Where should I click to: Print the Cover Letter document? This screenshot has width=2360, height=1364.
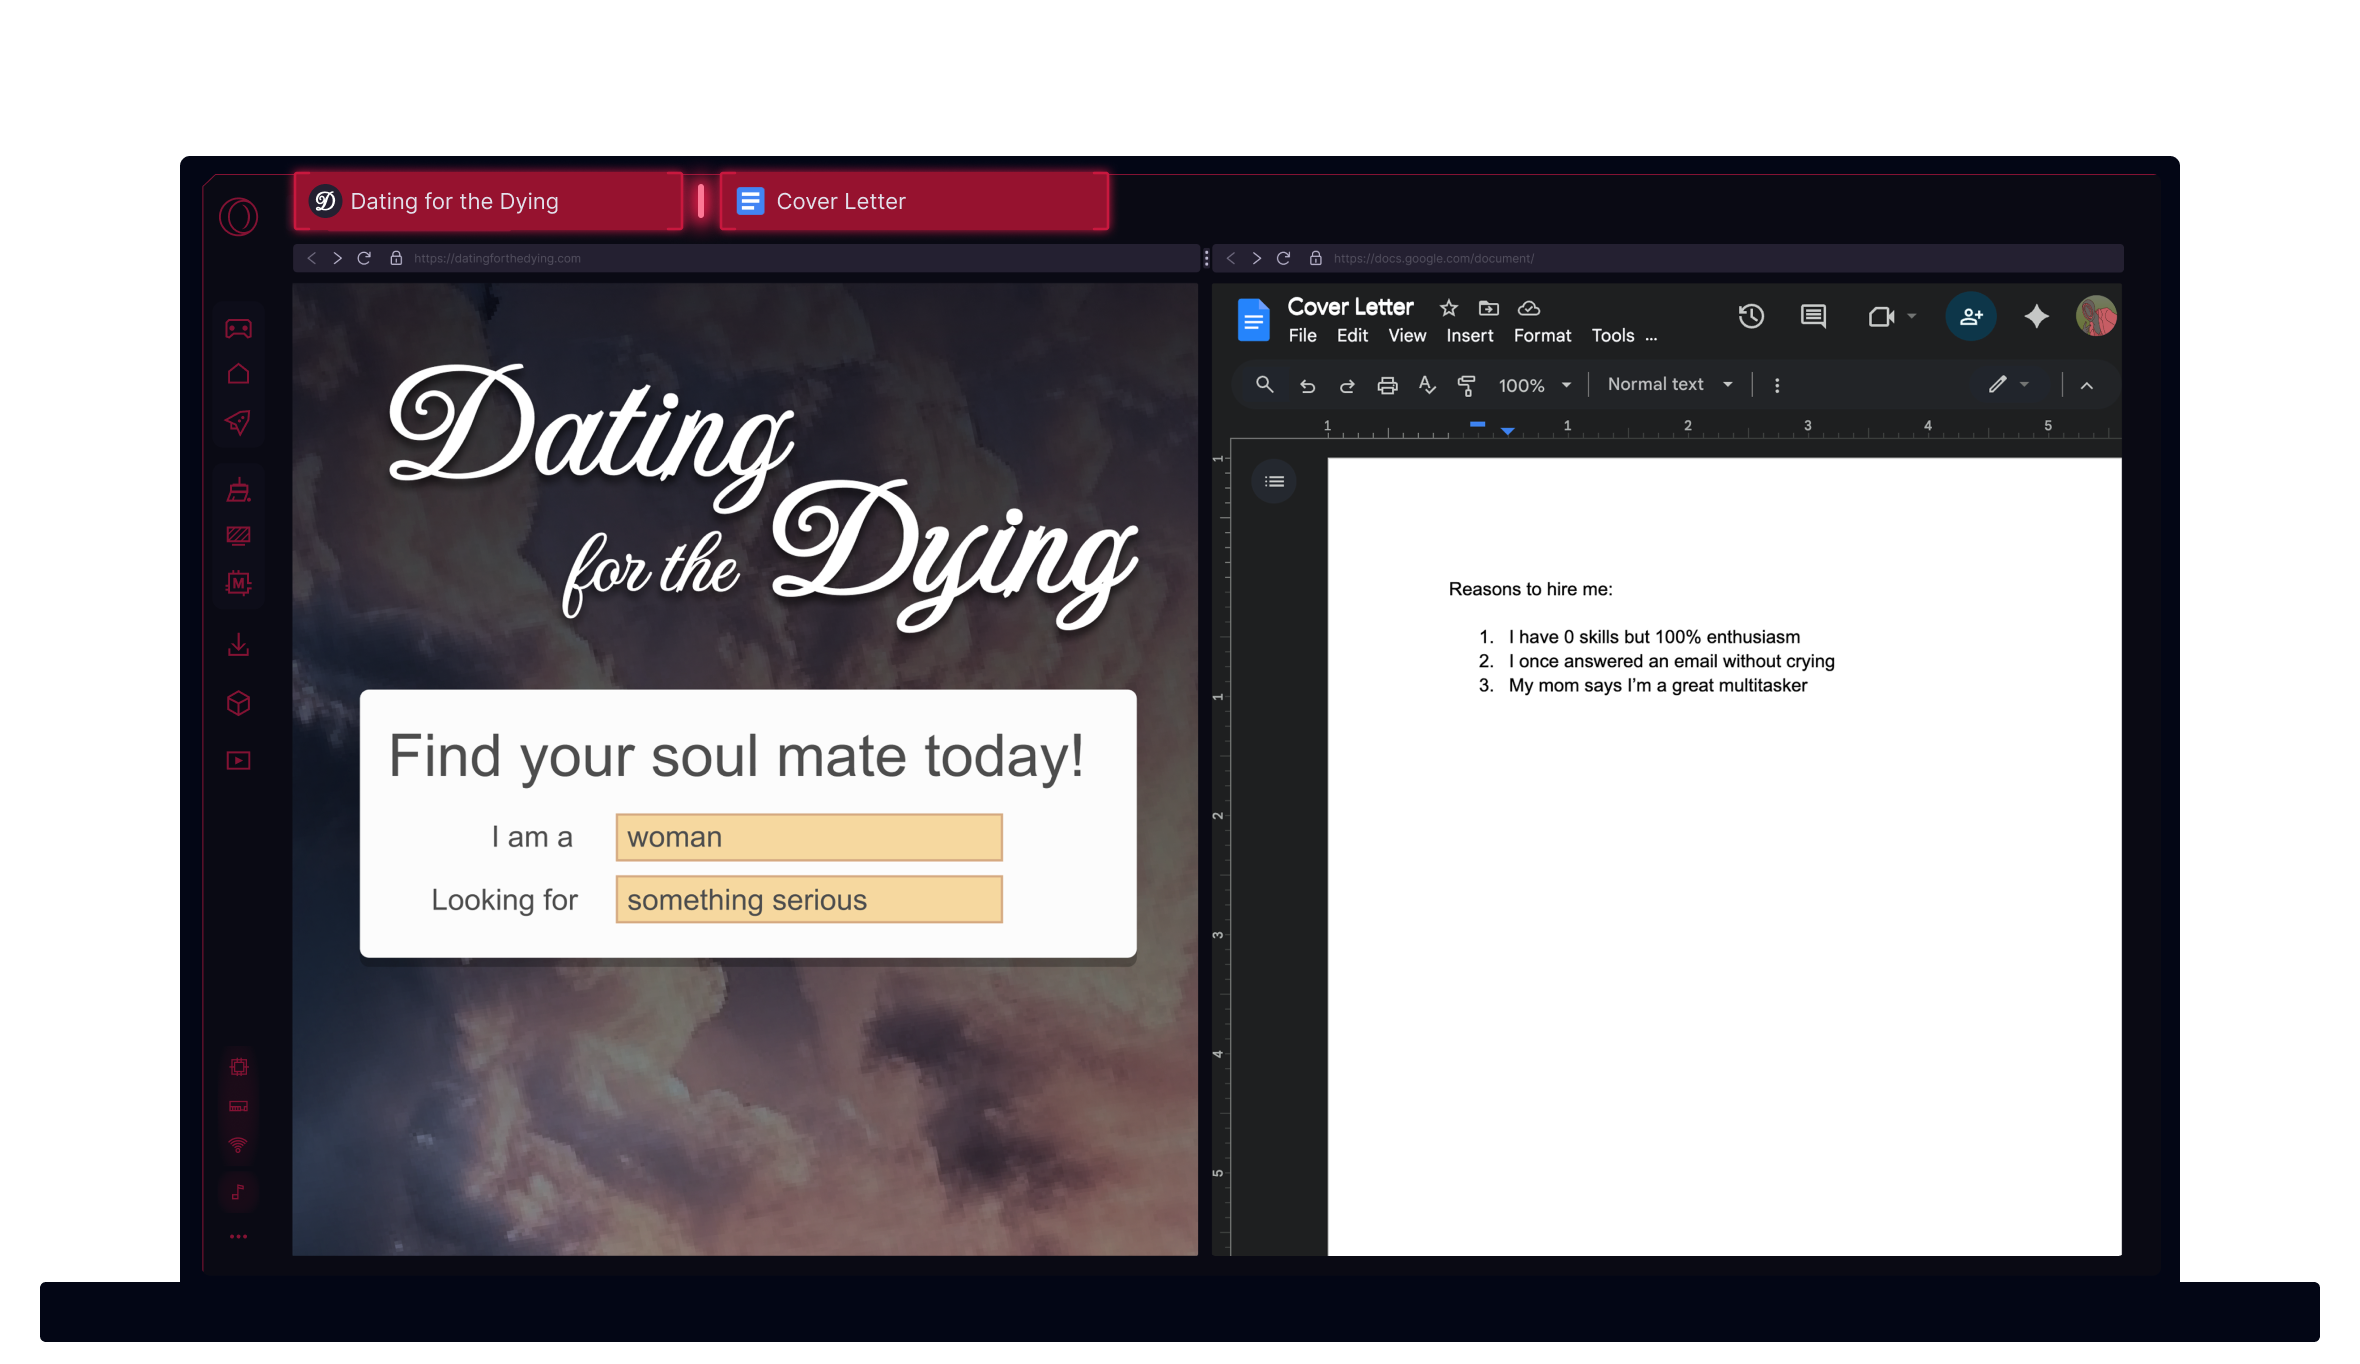pyautogui.click(x=1387, y=384)
